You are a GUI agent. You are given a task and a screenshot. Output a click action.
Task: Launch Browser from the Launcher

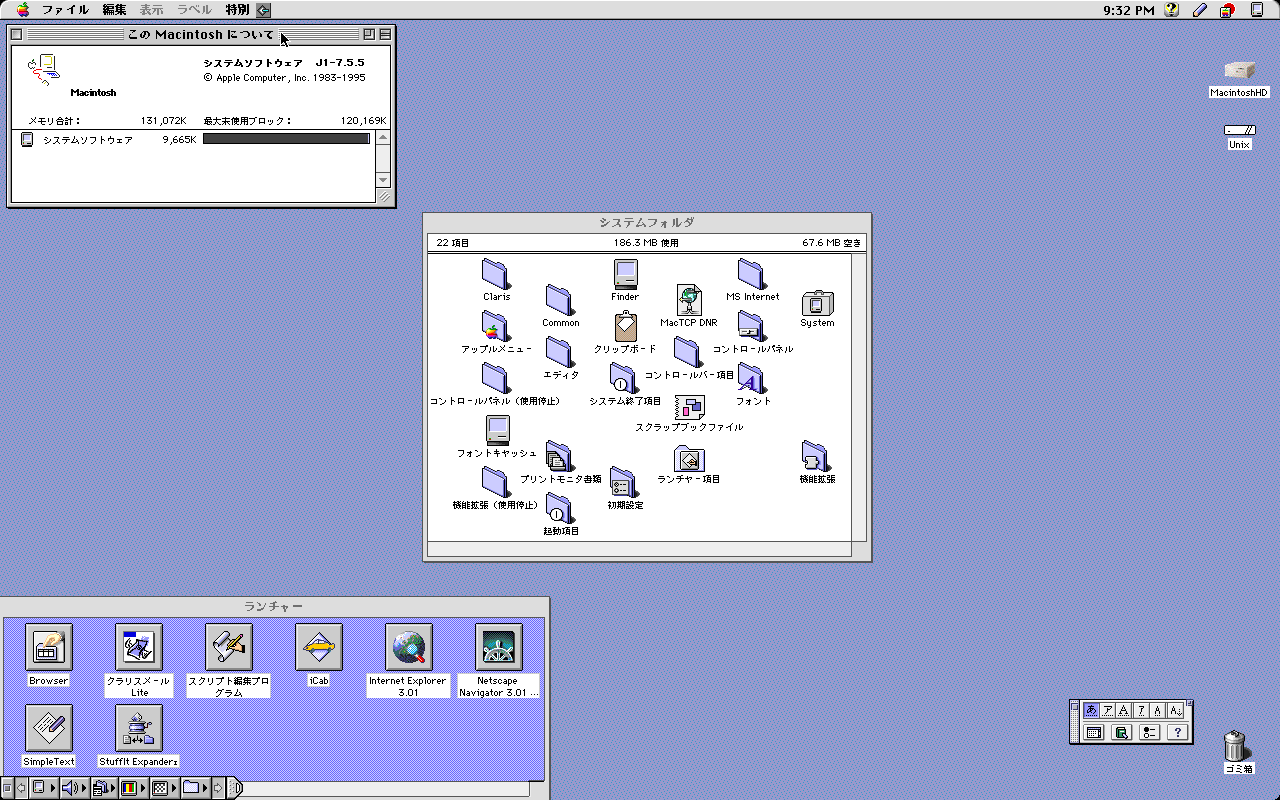[x=49, y=648]
